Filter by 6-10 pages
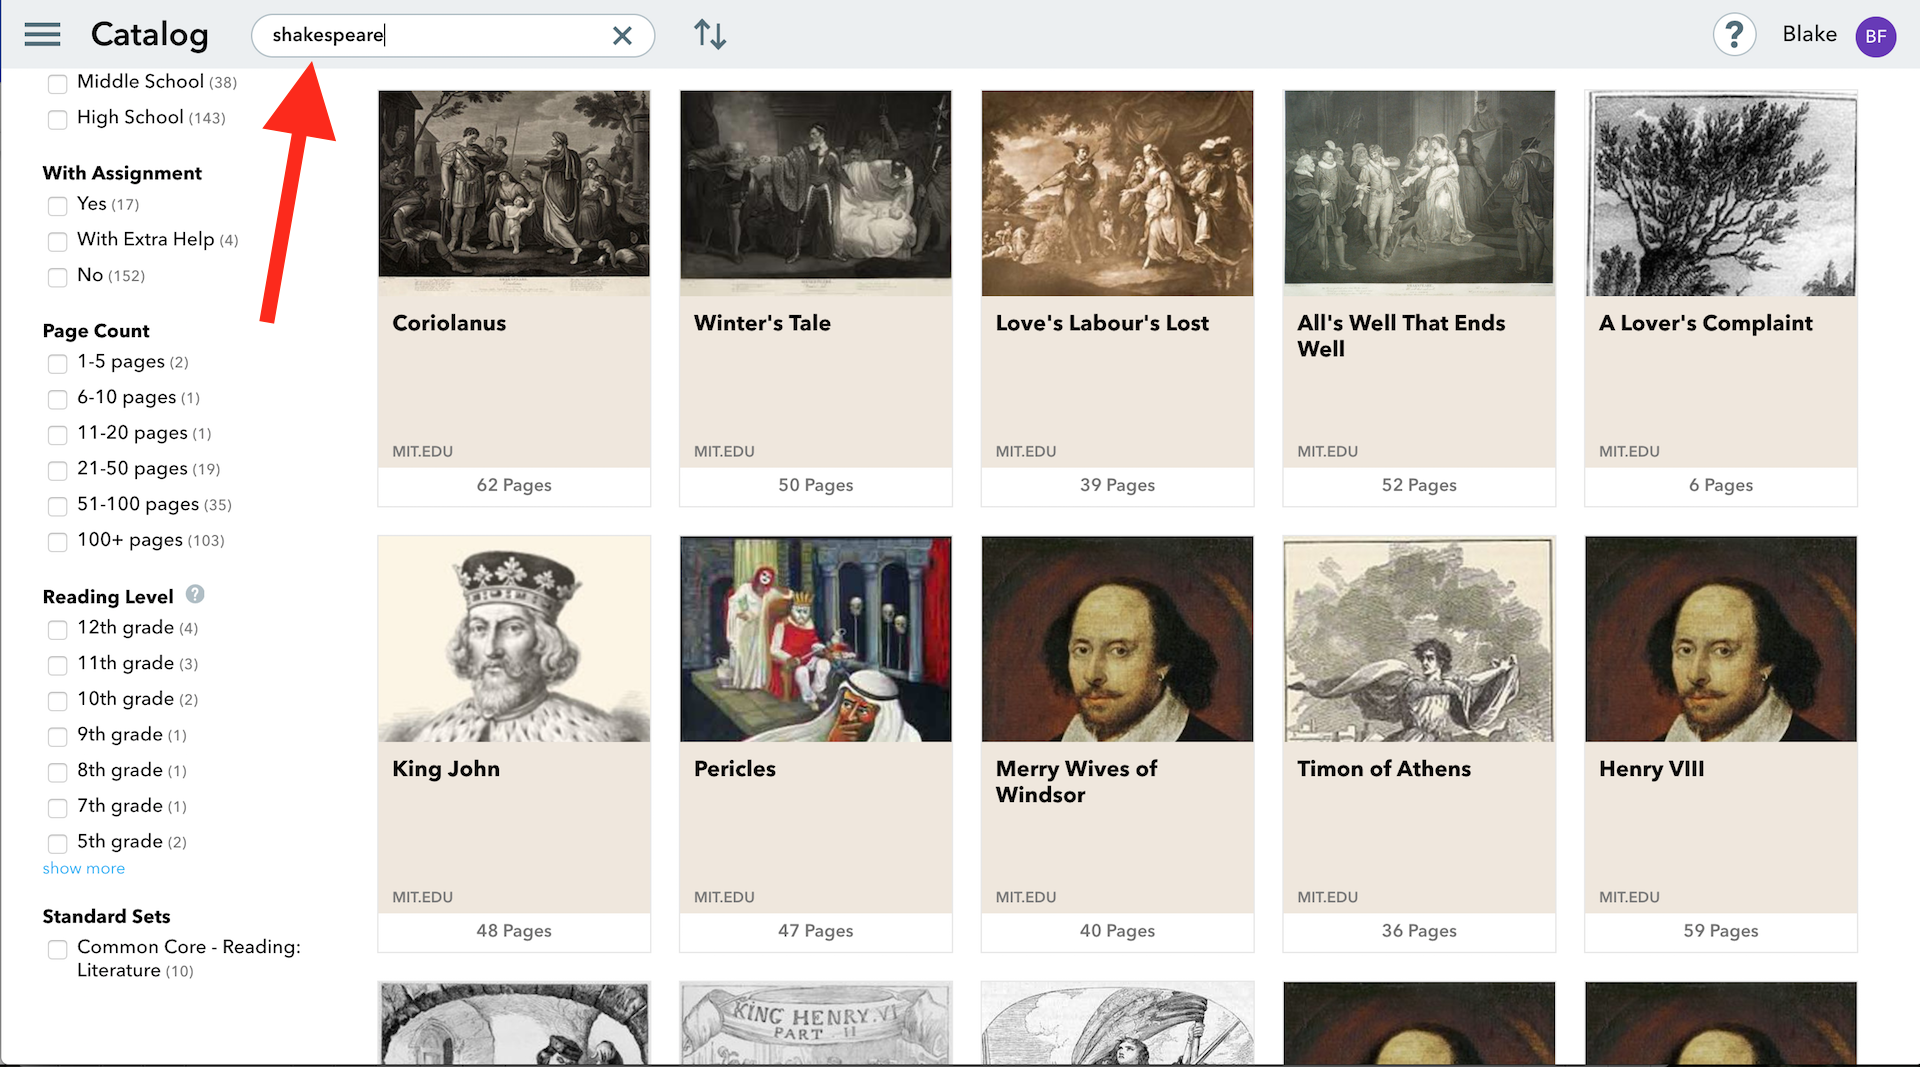The width and height of the screenshot is (1920, 1067). 58,399
